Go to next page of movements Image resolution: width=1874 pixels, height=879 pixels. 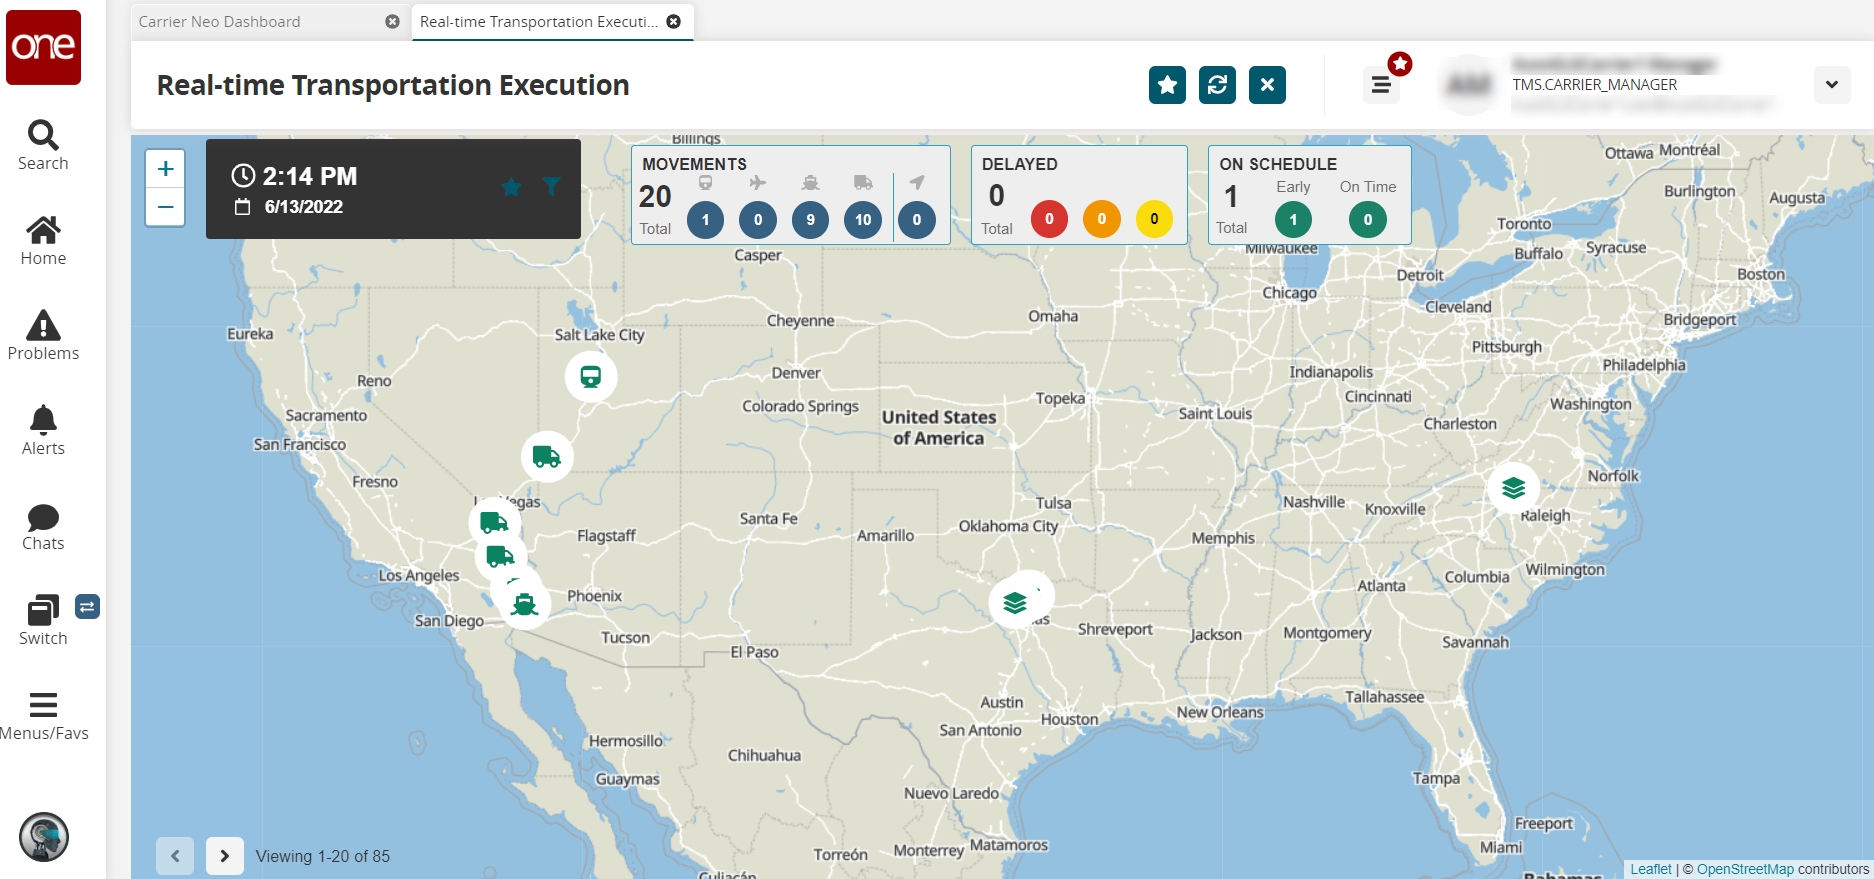coord(225,856)
